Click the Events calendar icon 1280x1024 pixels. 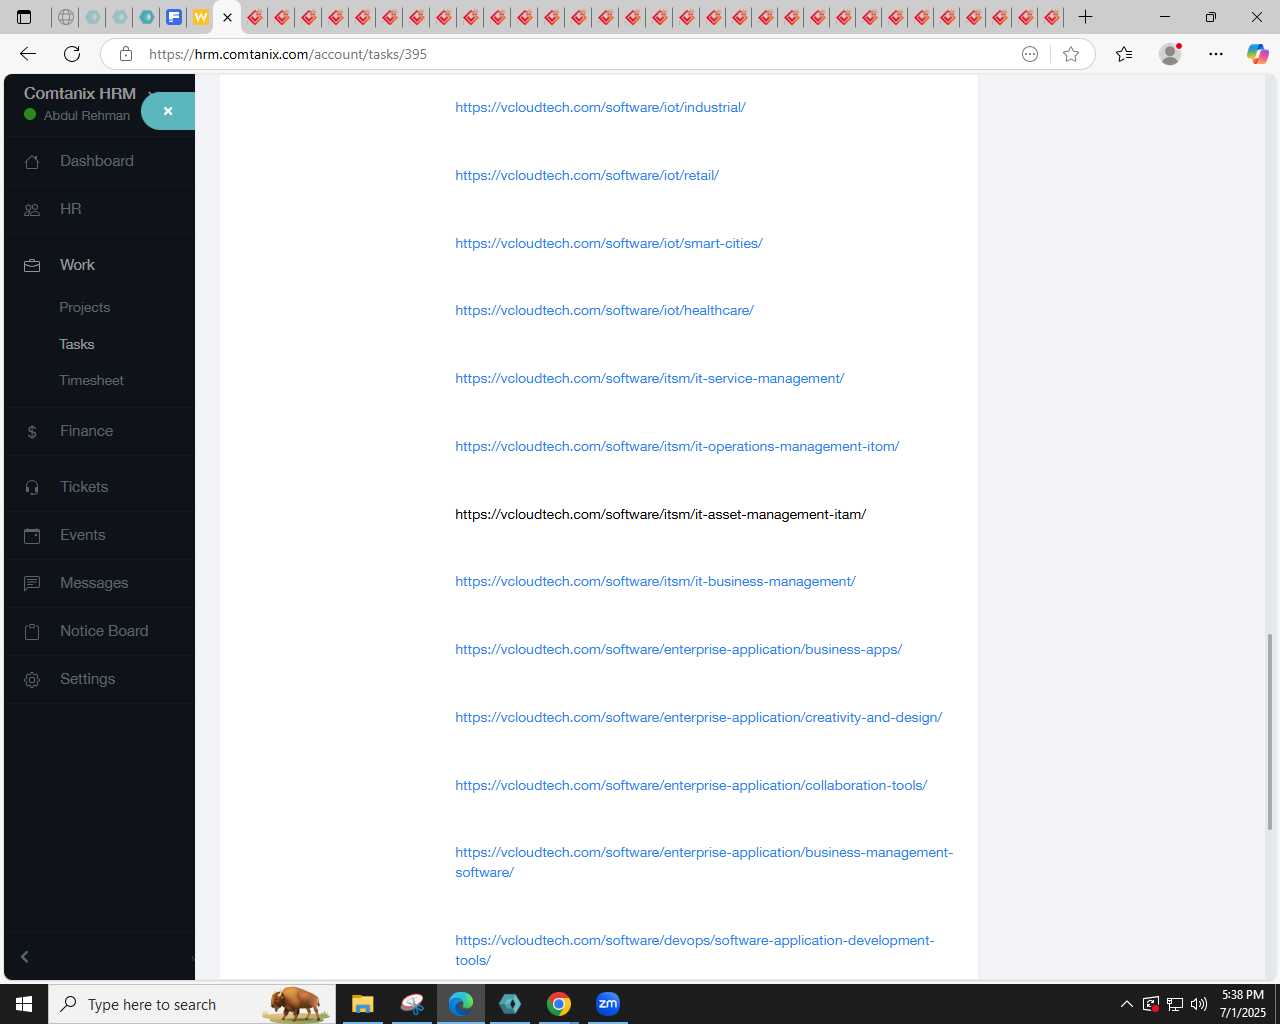32,535
